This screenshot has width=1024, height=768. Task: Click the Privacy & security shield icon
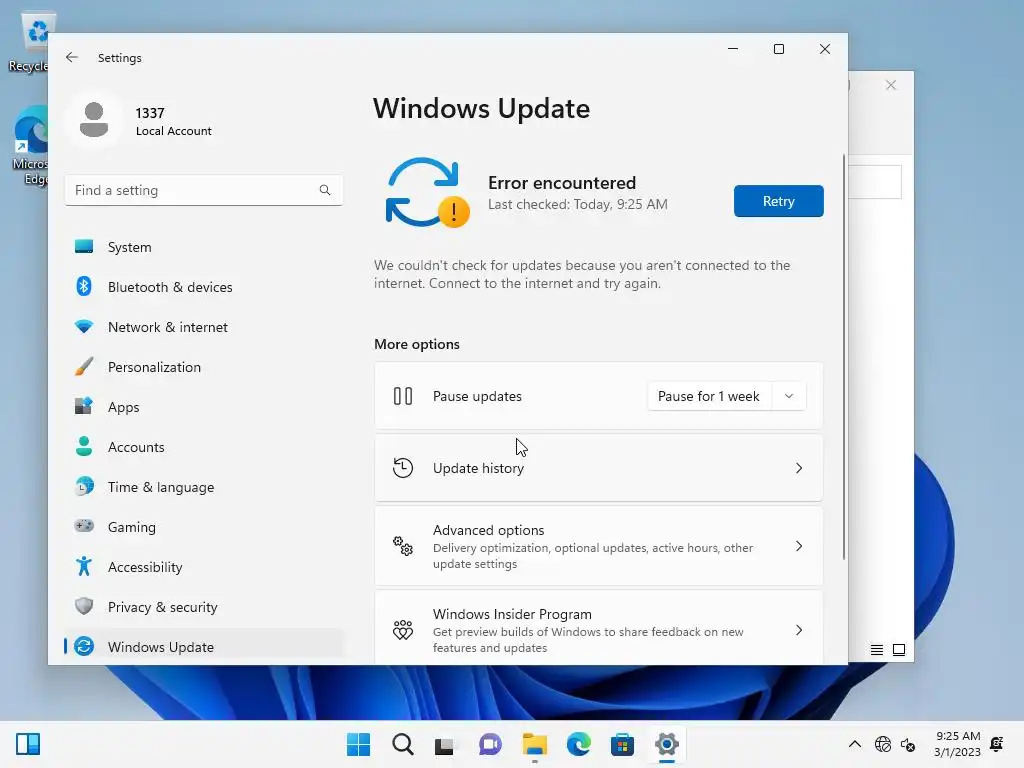84,606
